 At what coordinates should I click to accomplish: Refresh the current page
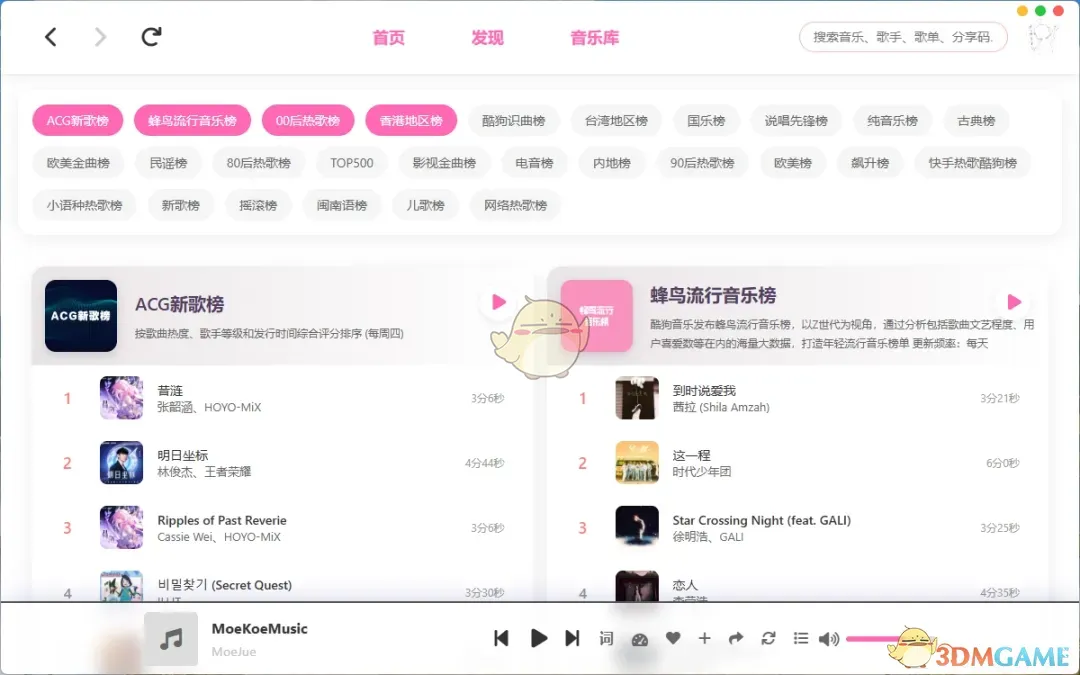coord(151,36)
